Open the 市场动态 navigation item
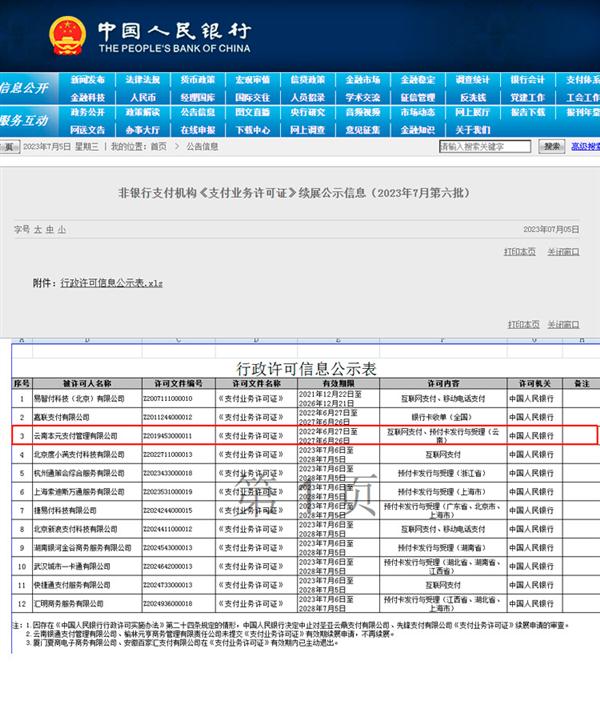The image size is (600, 716). pos(418,112)
